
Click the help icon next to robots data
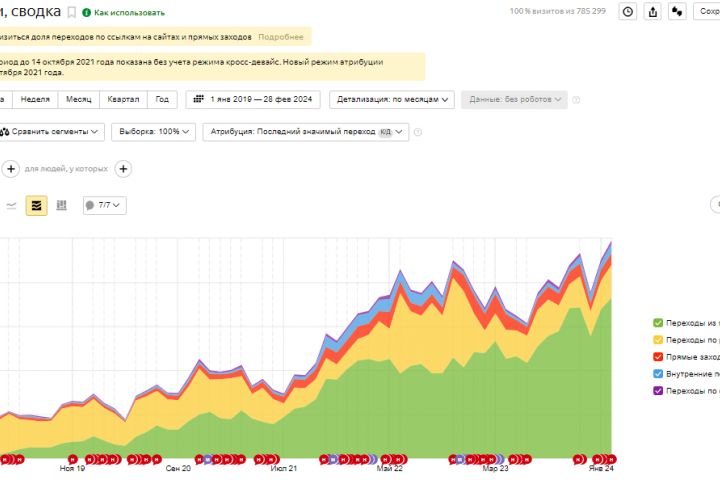click(x=576, y=100)
